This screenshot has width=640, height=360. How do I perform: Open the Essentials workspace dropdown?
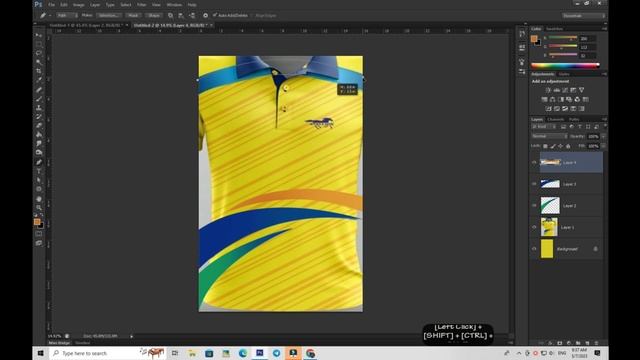[x=583, y=16]
